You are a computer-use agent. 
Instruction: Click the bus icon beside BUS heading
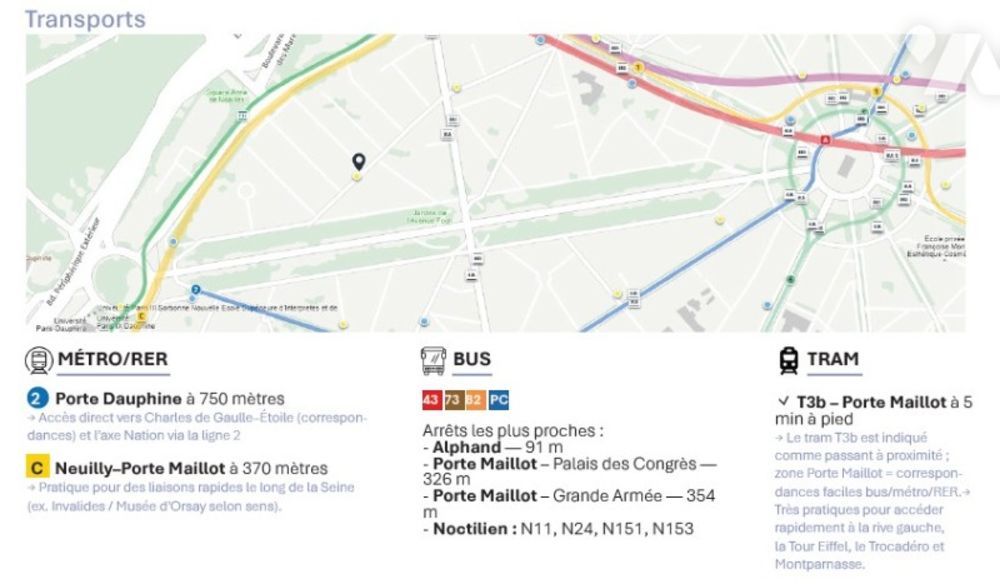click(433, 360)
